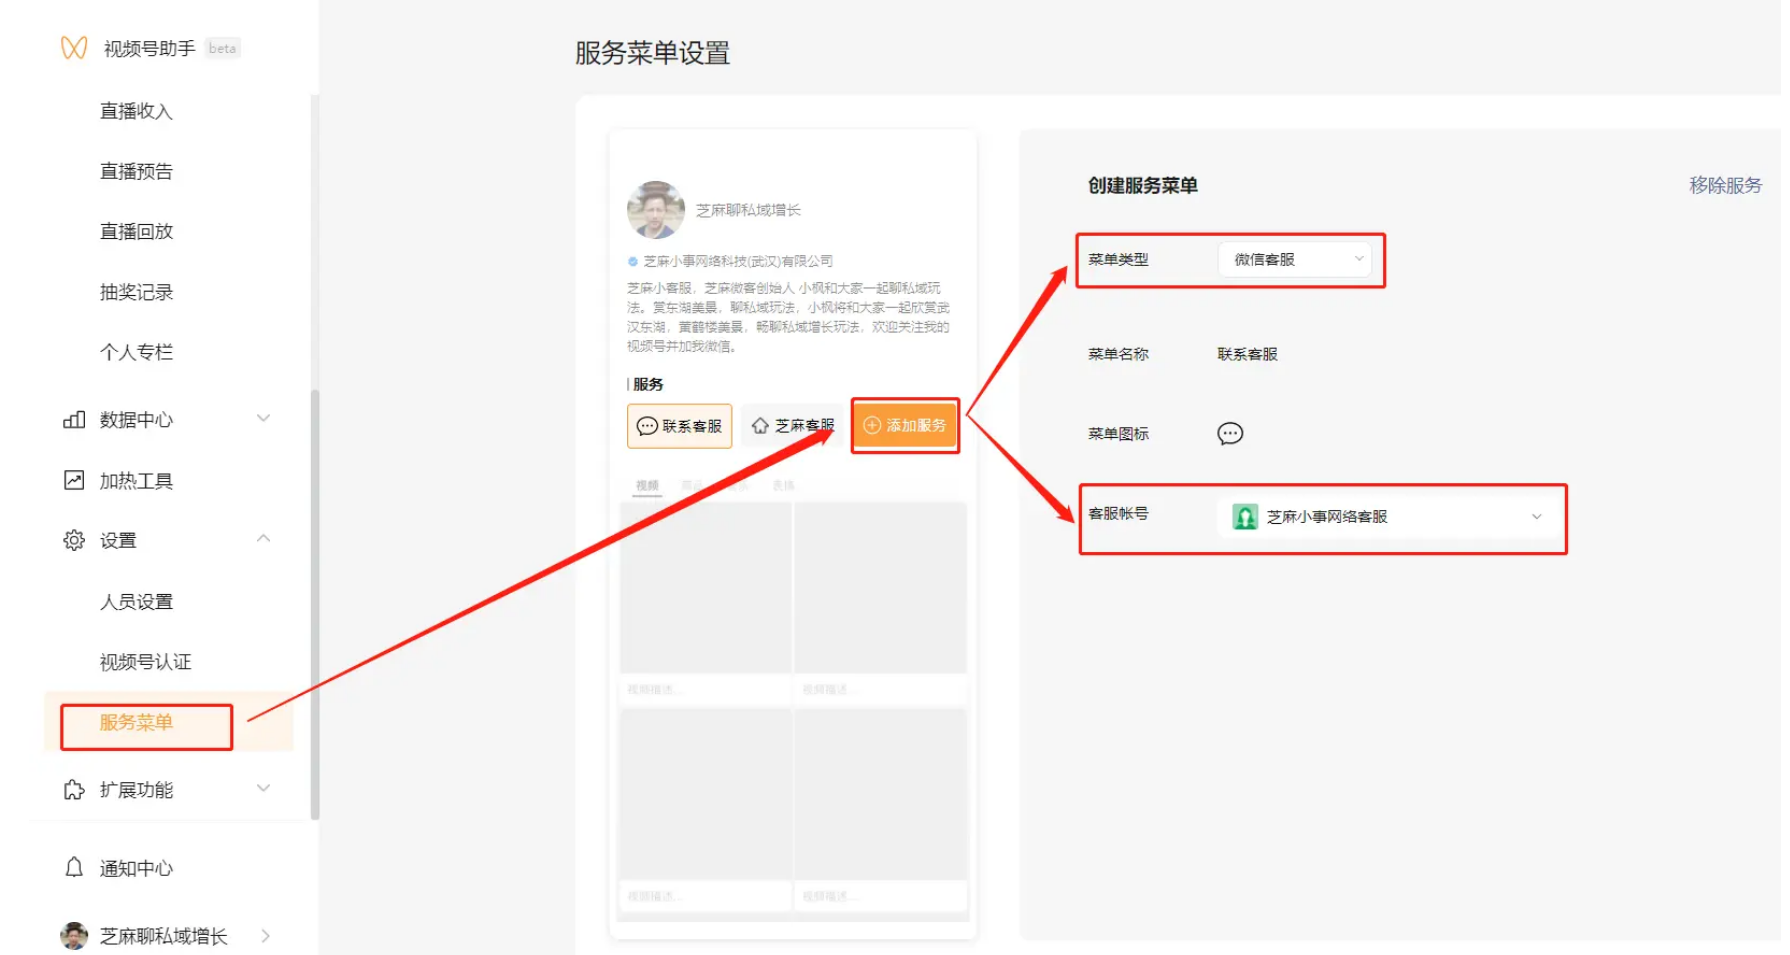
Task: Click the chat bubble icon on 联系客服
Action: click(x=648, y=426)
